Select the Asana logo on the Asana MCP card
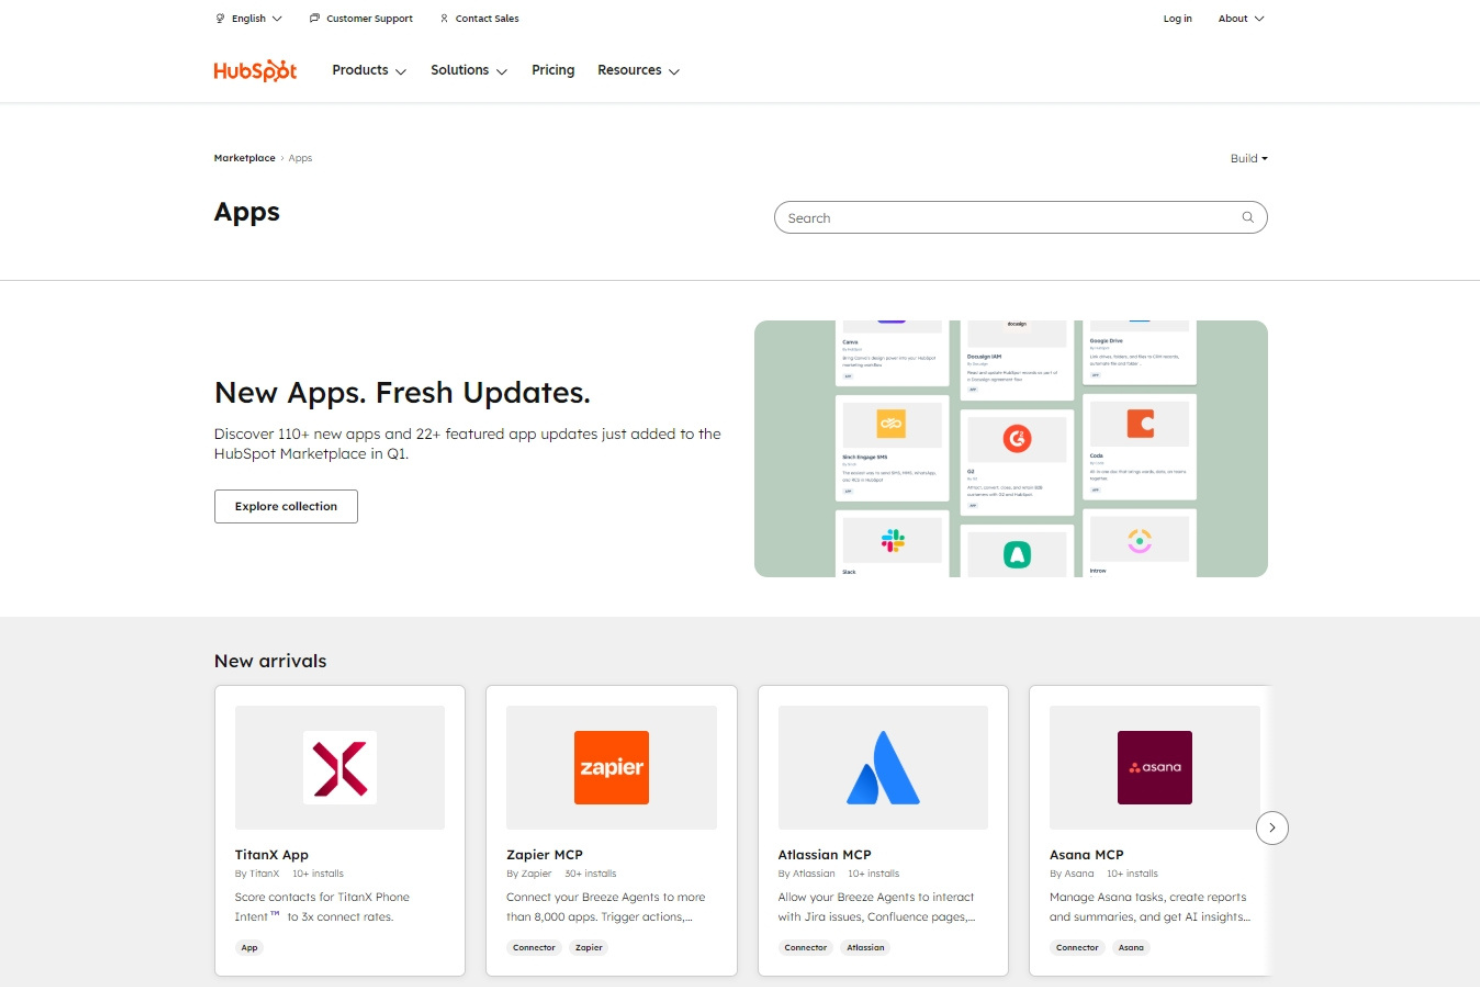This screenshot has width=1480, height=987. click(x=1154, y=767)
